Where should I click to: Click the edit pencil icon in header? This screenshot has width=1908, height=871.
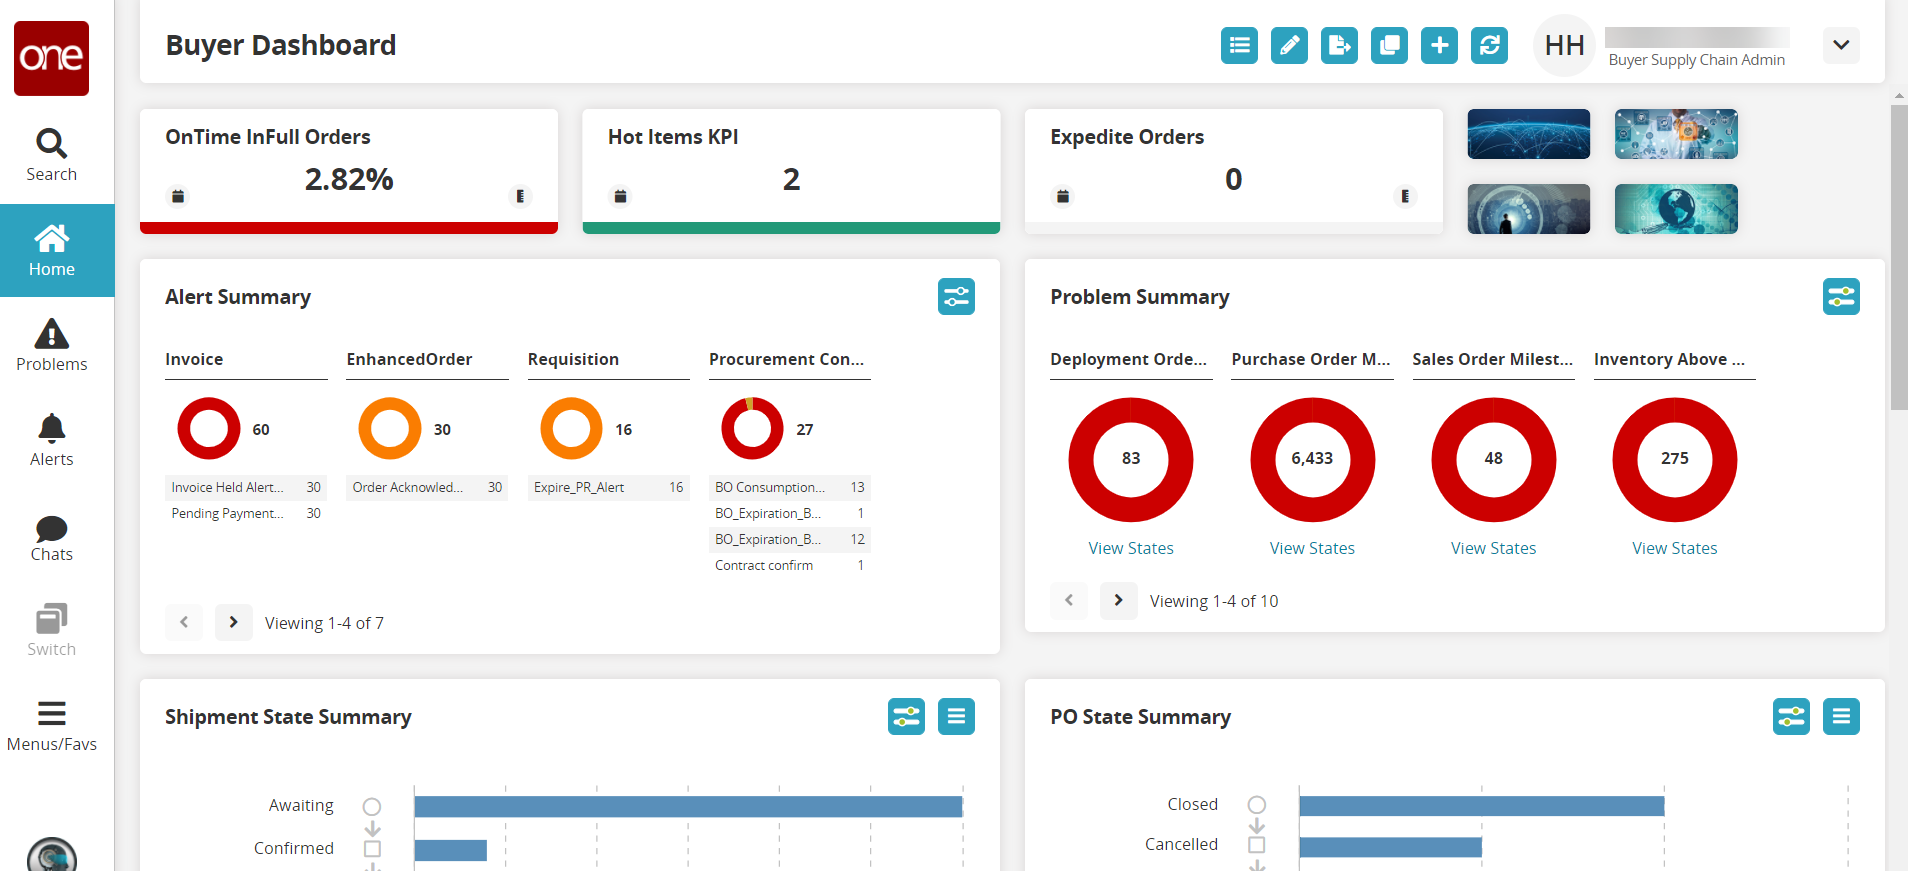tap(1289, 45)
